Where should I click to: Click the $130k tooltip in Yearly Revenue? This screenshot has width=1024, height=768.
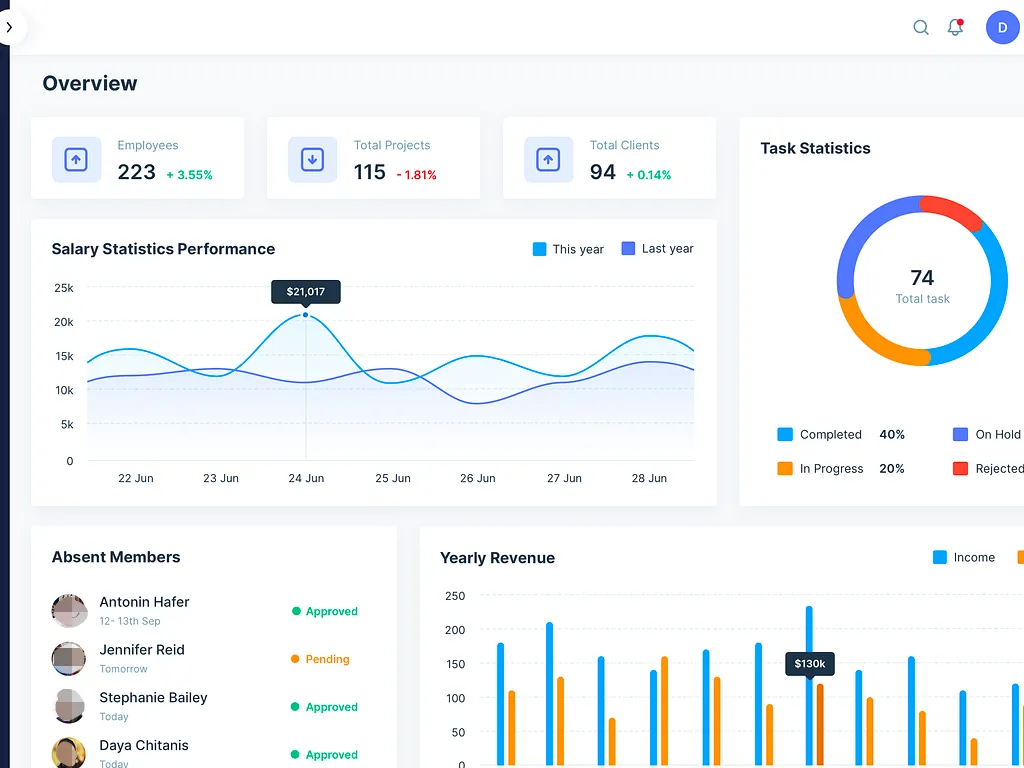[x=810, y=664]
